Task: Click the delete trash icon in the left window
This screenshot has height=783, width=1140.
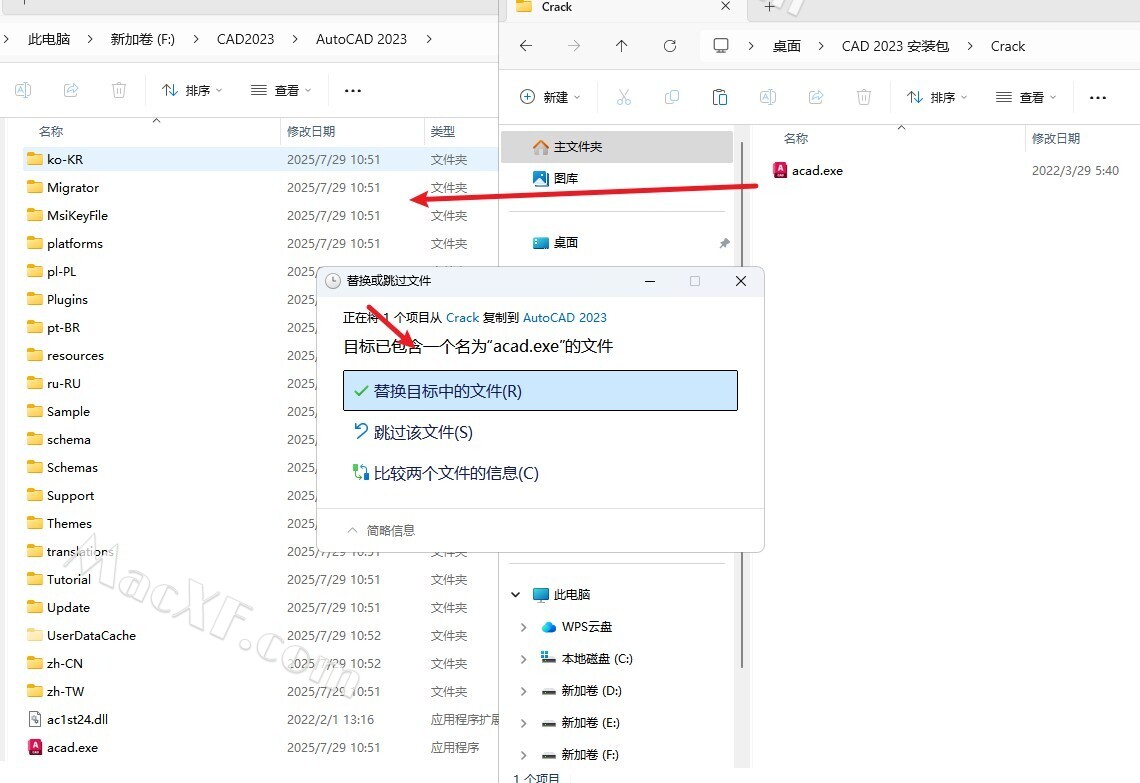Action: click(x=119, y=90)
